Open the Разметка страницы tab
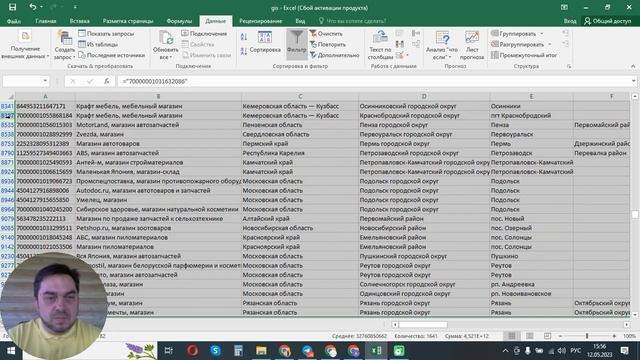640x360 pixels. click(x=128, y=21)
